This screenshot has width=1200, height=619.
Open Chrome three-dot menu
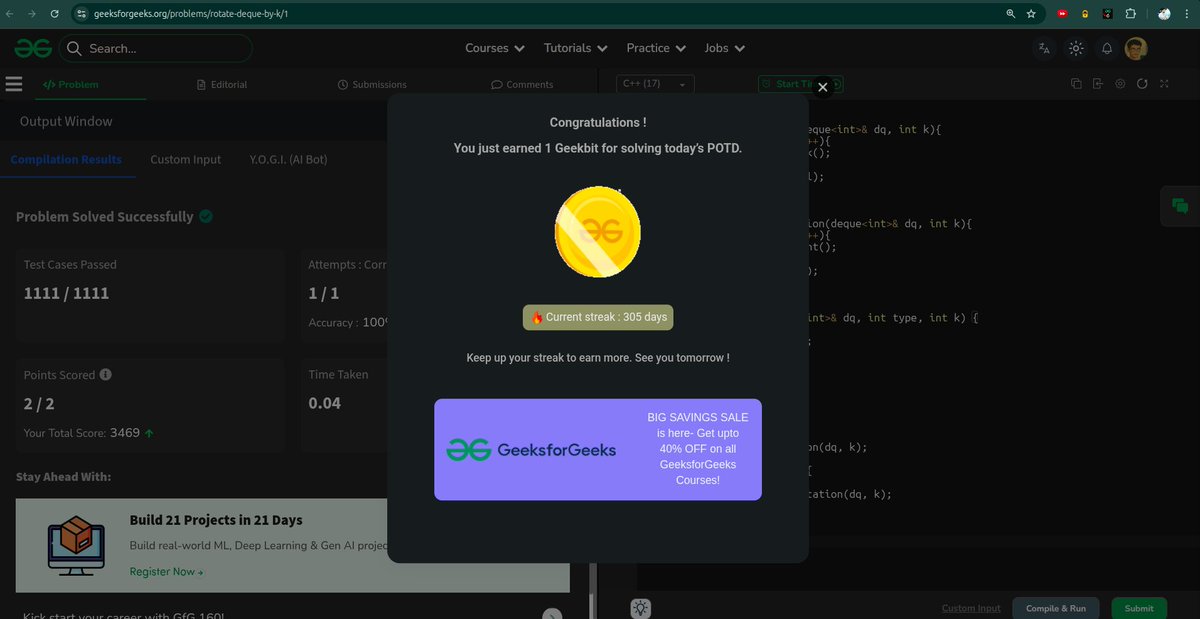point(1188,14)
